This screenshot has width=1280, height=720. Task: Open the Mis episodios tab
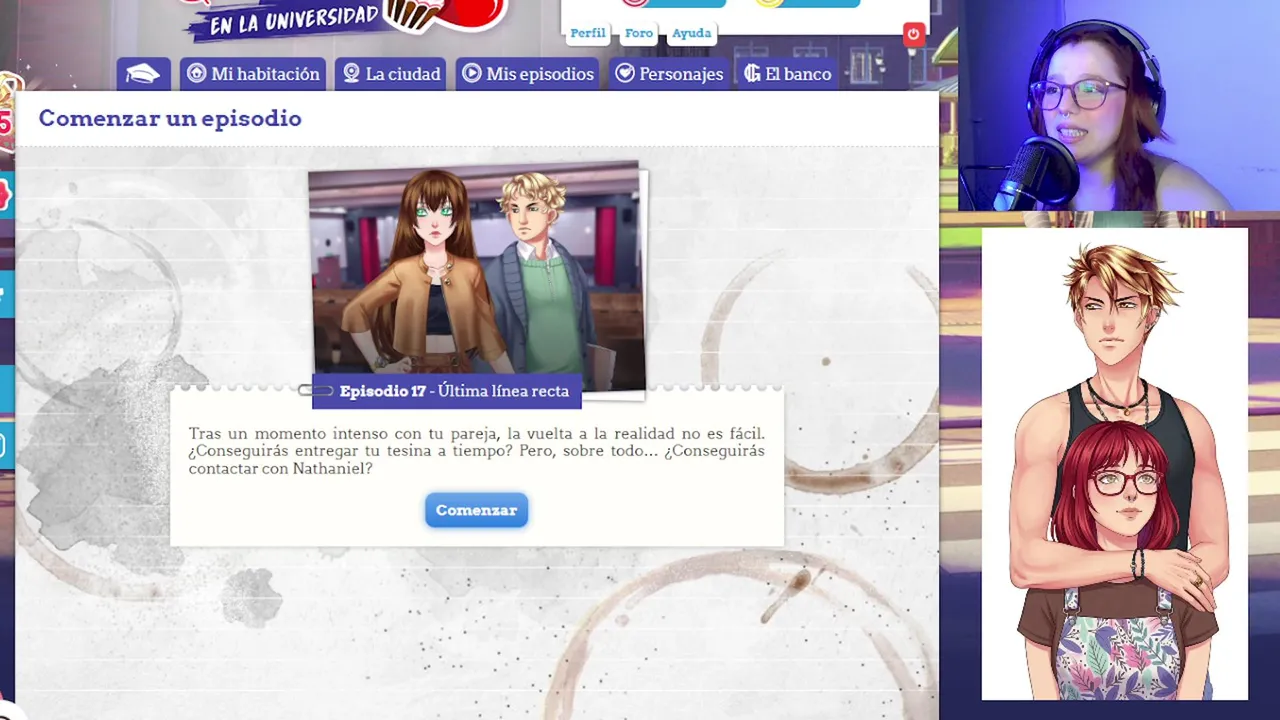tap(528, 74)
